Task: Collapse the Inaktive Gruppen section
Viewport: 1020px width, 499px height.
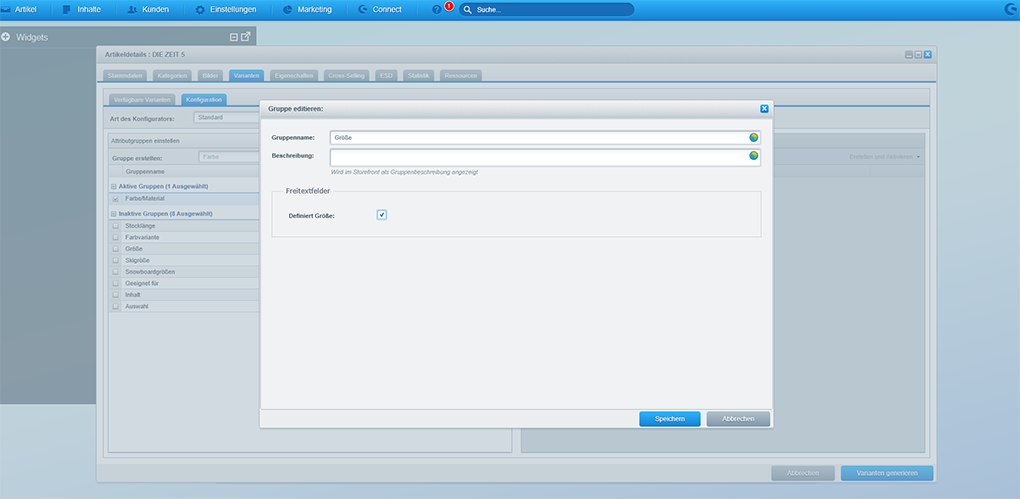Action: pos(113,214)
